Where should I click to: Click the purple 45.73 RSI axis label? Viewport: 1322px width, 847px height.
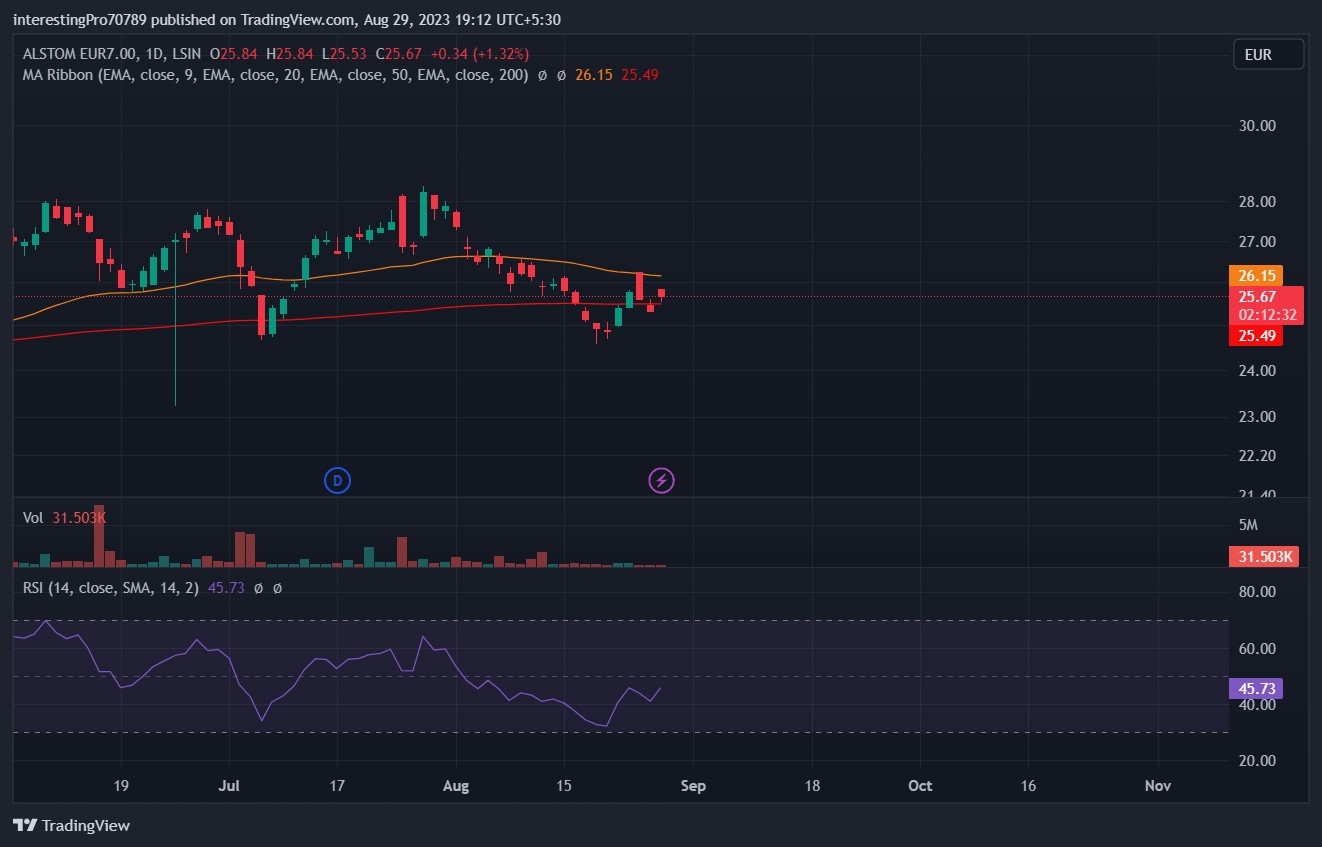[1256, 689]
